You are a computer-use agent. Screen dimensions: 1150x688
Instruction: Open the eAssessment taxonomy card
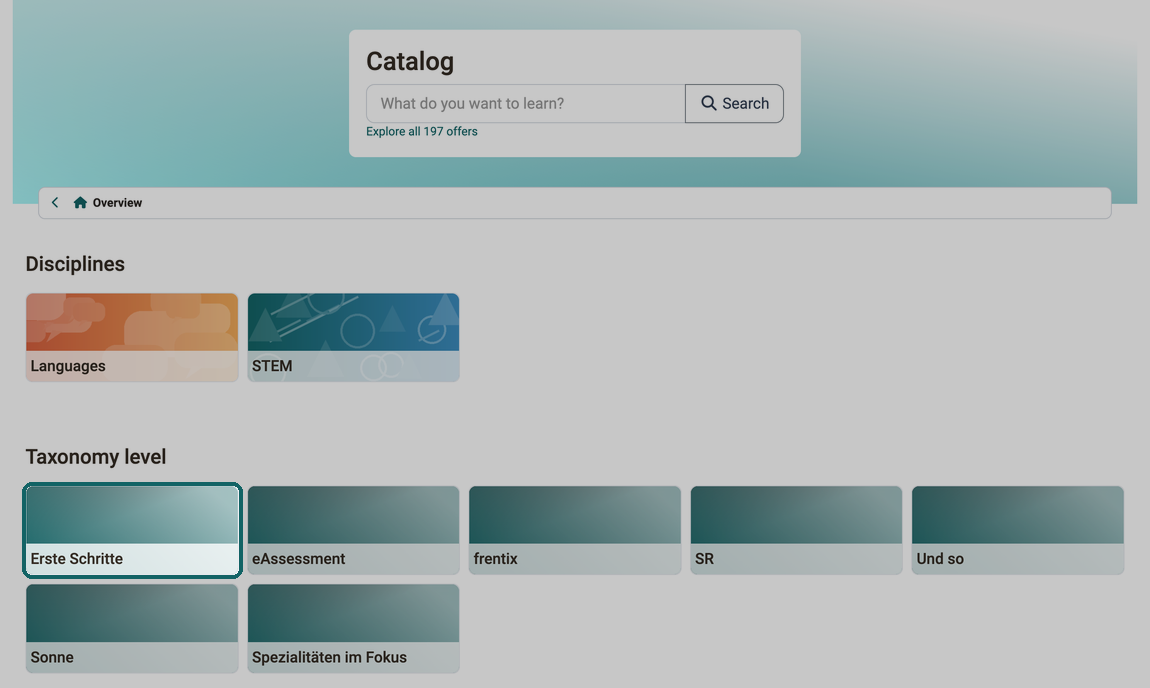354,530
